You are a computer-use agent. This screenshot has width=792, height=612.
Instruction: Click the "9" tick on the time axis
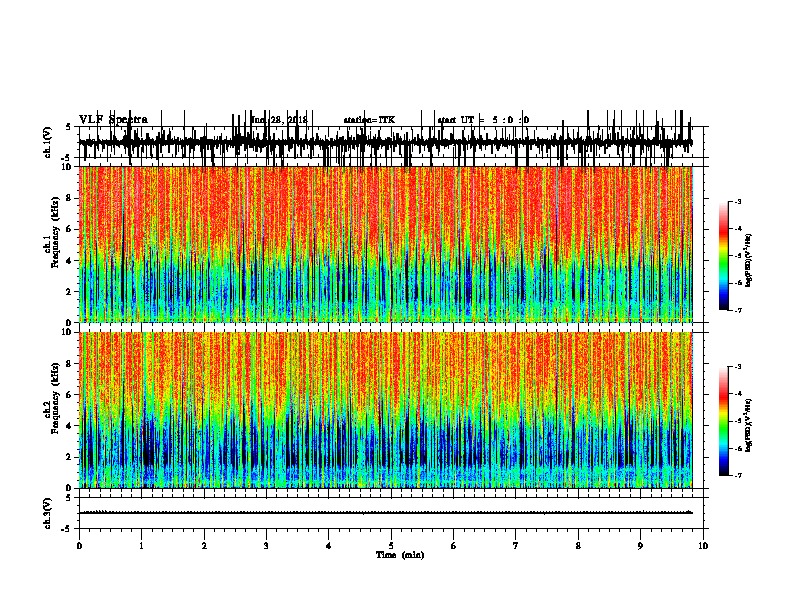[640, 546]
